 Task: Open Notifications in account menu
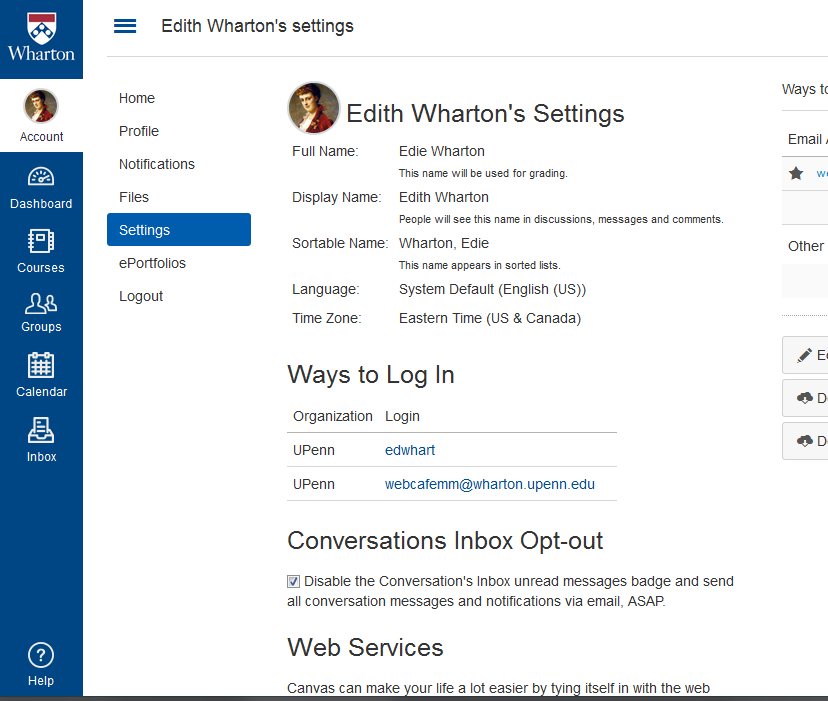[157, 164]
